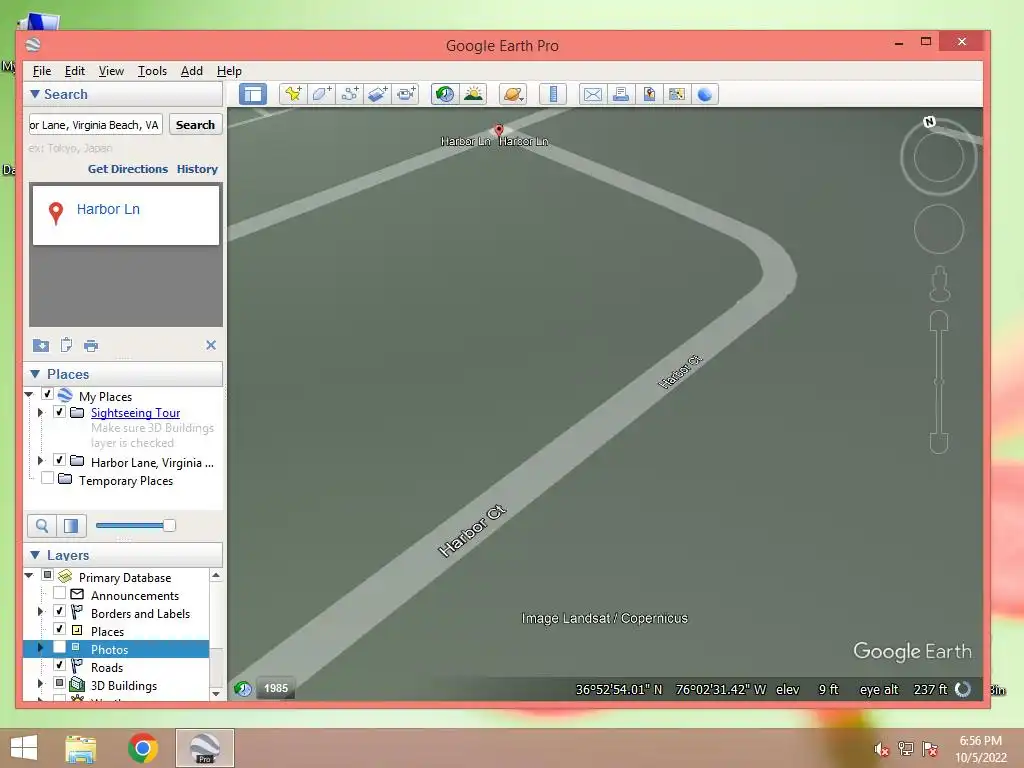Switch between Earth, Sky and planets icon

tap(513, 94)
